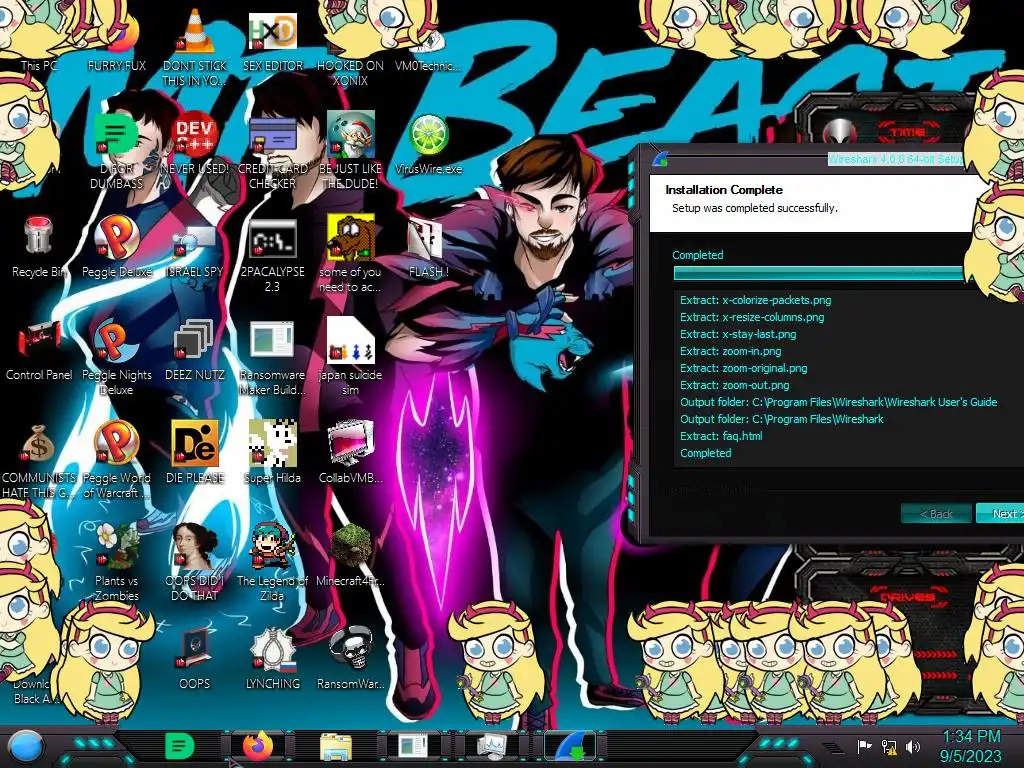Open the DIE PLEASE De icon
Image resolution: width=1024 pixels, height=768 pixels.
(x=195, y=452)
